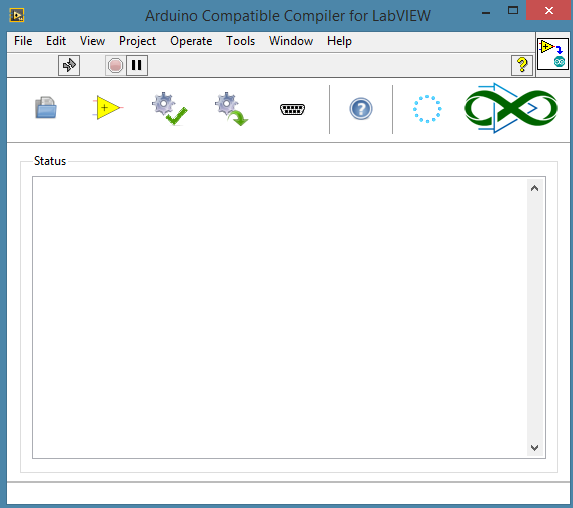Click the dotted circle busy indicator
This screenshot has width=573, height=508.
(x=427, y=109)
